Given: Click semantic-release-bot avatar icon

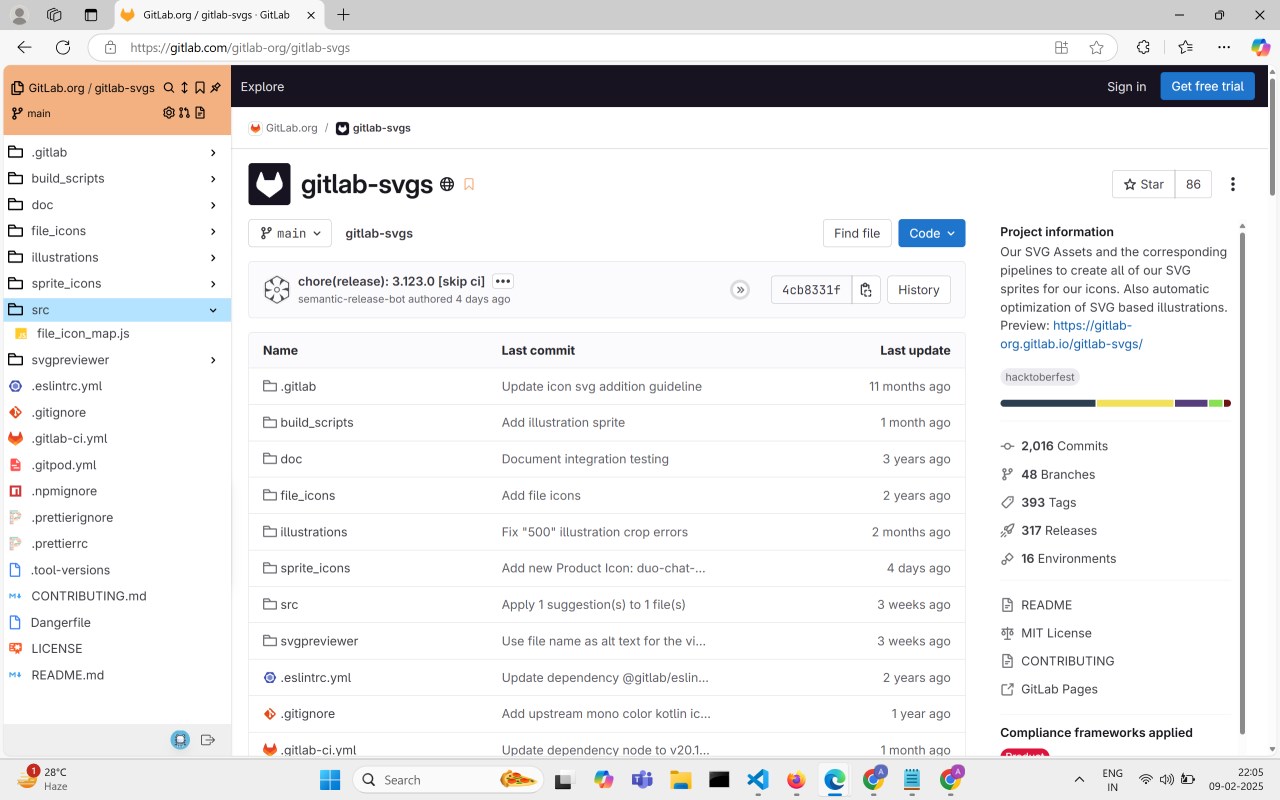Looking at the screenshot, I should [x=277, y=290].
